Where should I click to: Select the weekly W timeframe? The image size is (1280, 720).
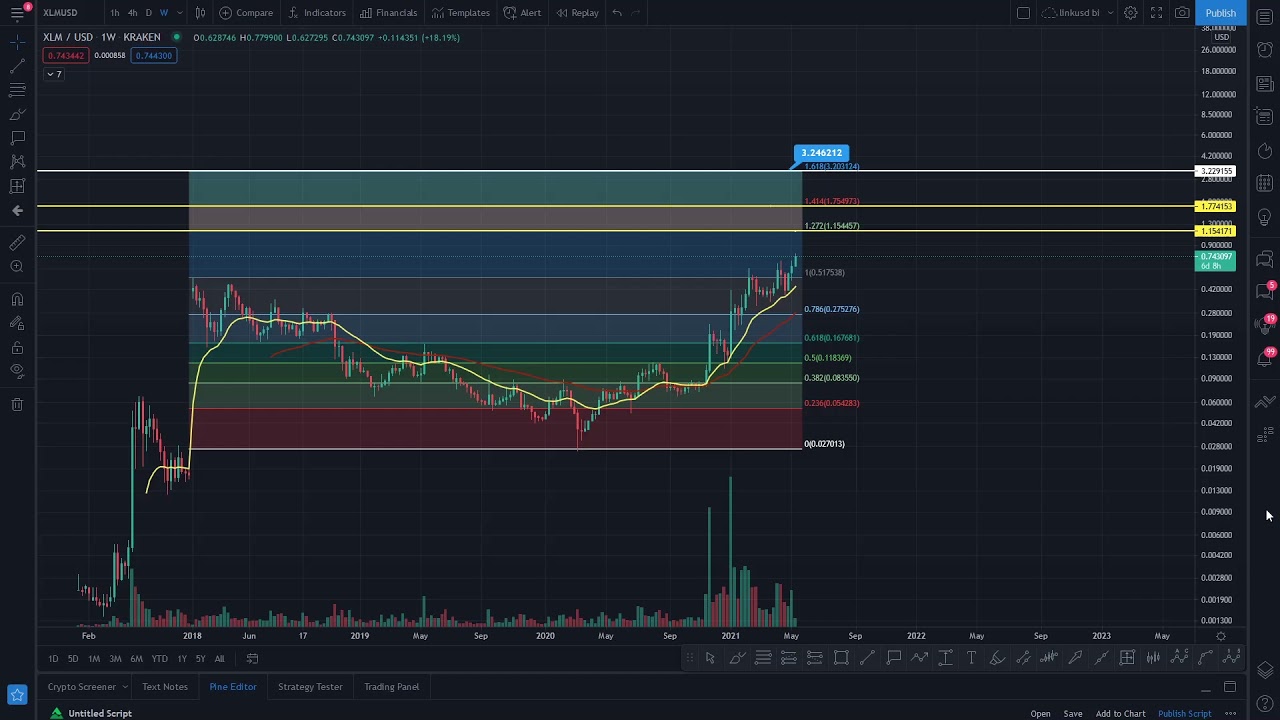tap(164, 13)
